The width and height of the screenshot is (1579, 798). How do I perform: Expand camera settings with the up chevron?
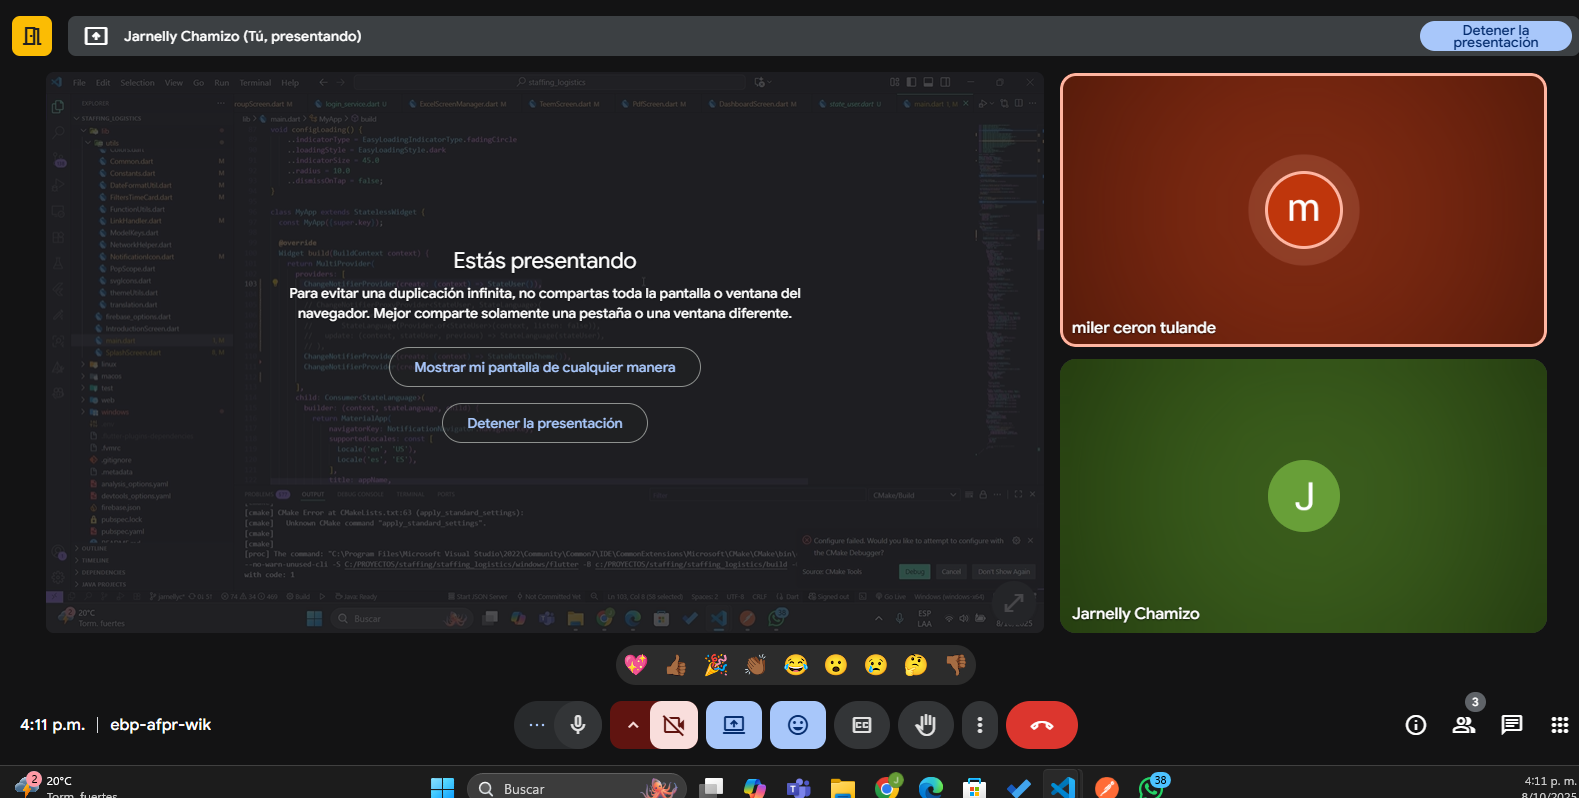point(632,725)
